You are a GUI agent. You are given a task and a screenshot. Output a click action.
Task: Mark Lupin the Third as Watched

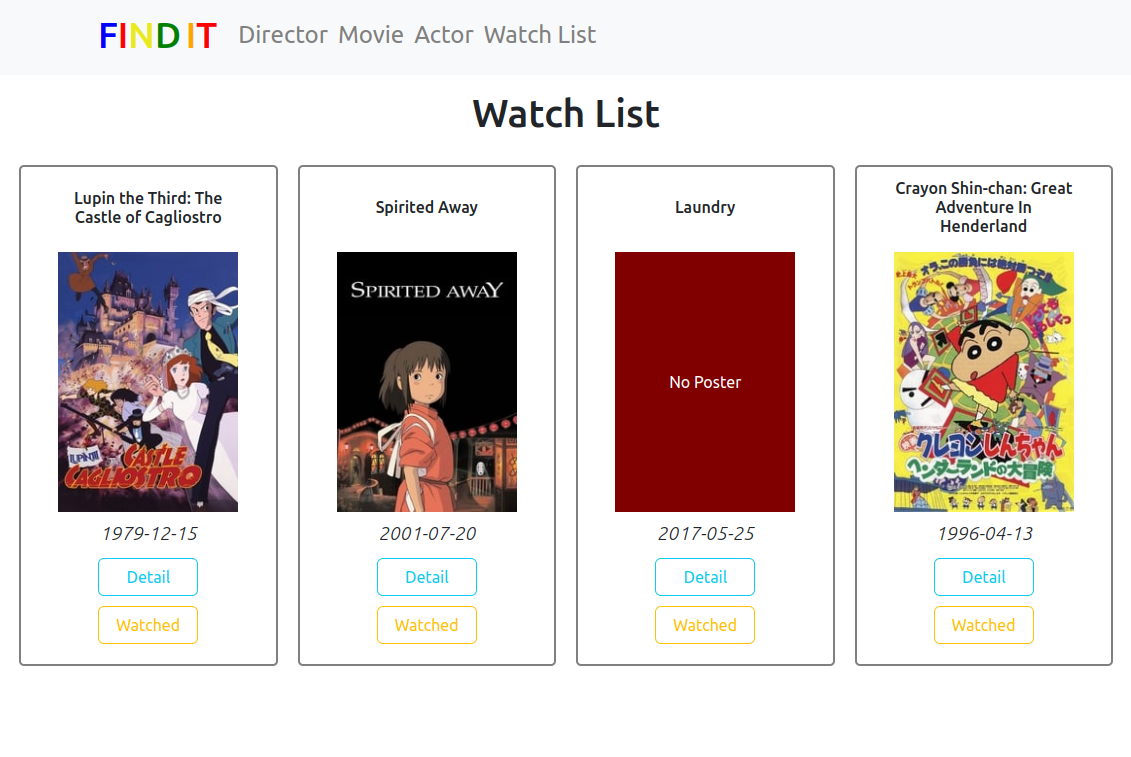pyautogui.click(x=148, y=624)
